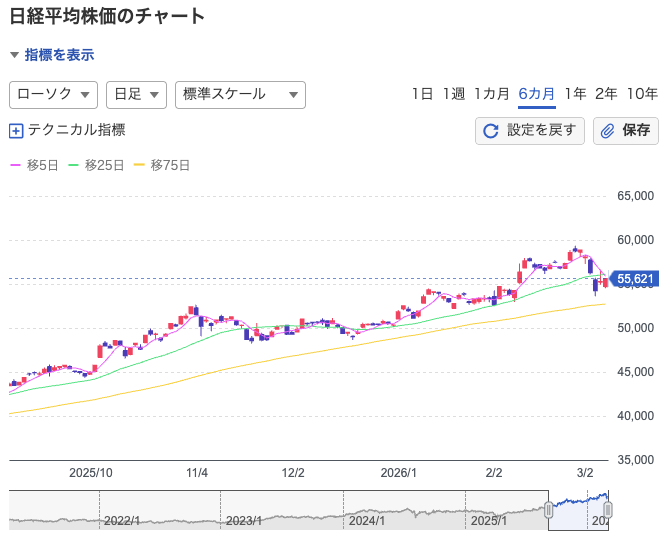Toggle the 移5日 moving average legend
Screen dimensions: 666x544
click(34, 165)
